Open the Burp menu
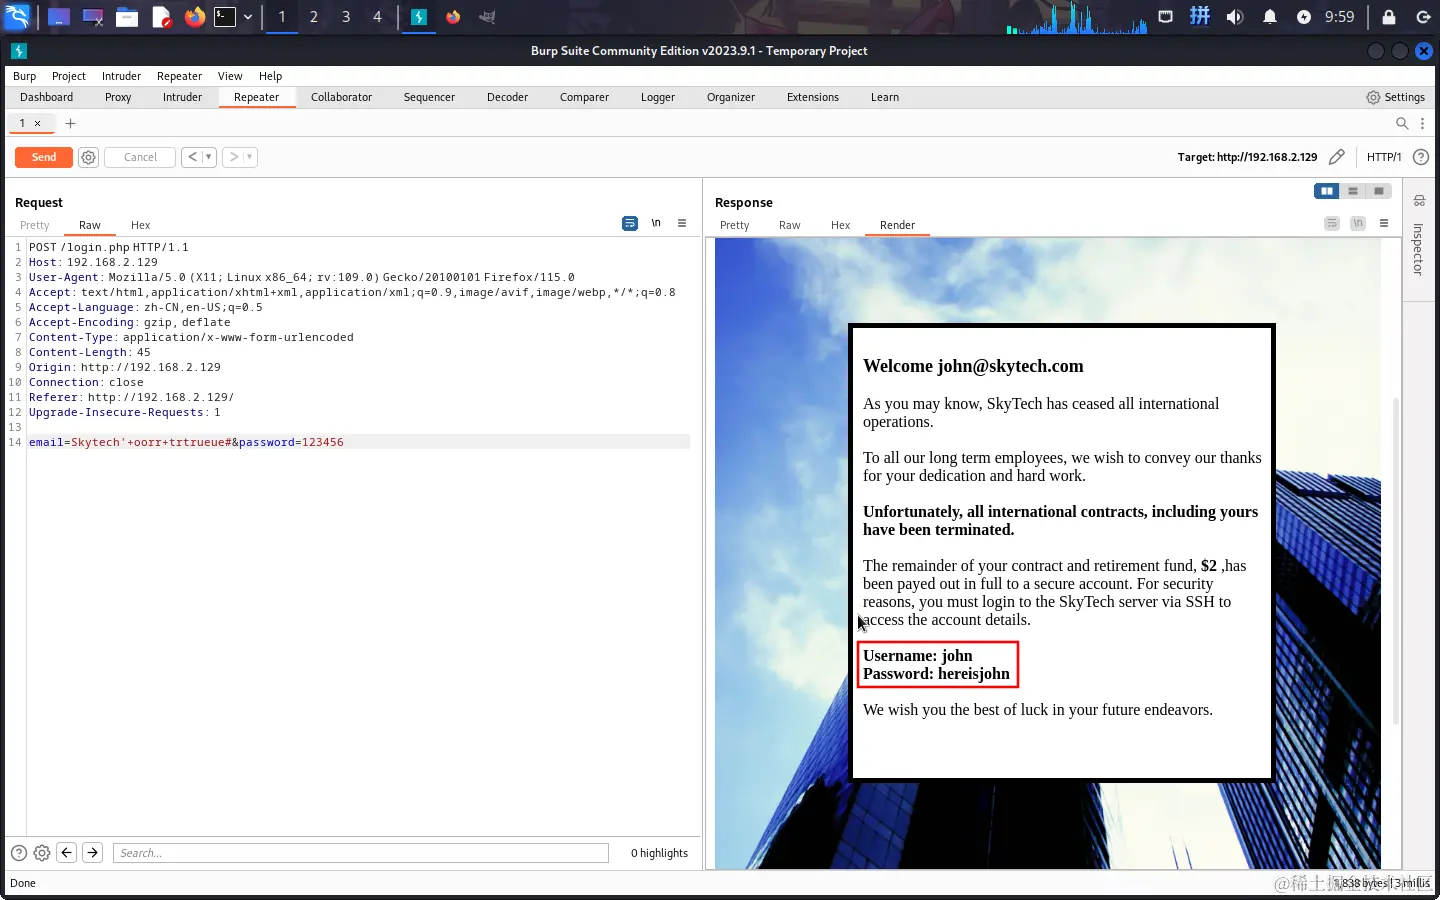The height and width of the screenshot is (900, 1440). tap(25, 76)
